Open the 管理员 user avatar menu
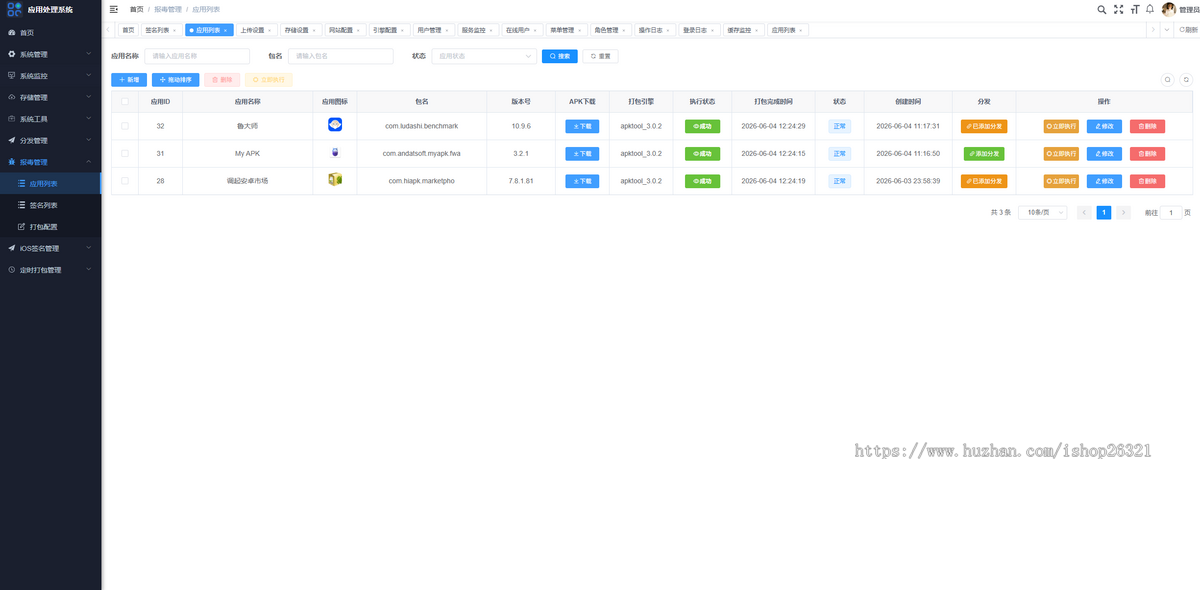Screen dimensions: 1200x590 [x=1168, y=9]
